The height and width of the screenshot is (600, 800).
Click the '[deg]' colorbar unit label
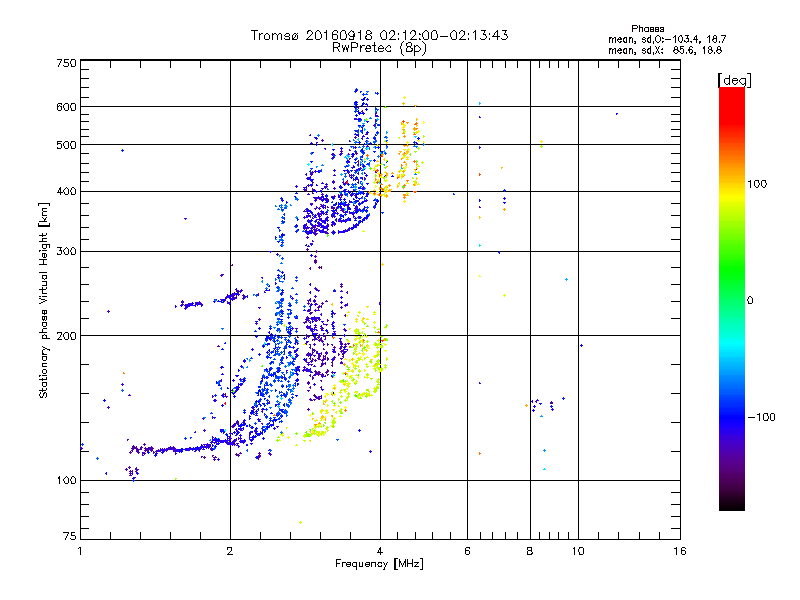tap(734, 80)
